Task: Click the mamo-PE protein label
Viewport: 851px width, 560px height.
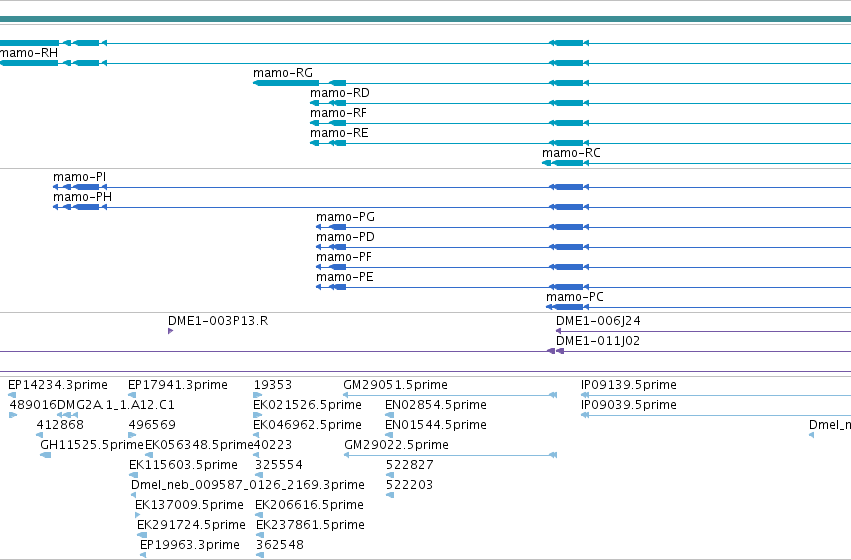Action: pyautogui.click(x=345, y=277)
